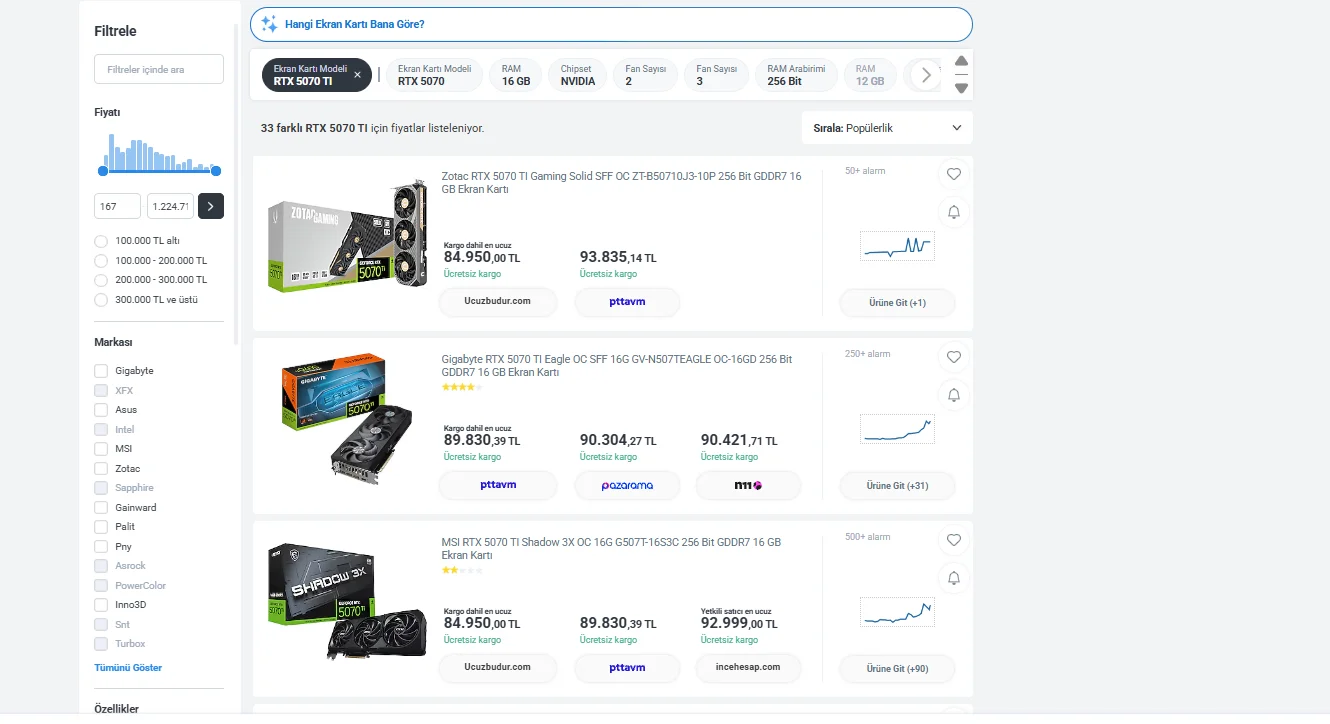The image size is (1330, 724).
Task: Set price alarm for Zotac RTX 5070 TI
Action: 953,212
